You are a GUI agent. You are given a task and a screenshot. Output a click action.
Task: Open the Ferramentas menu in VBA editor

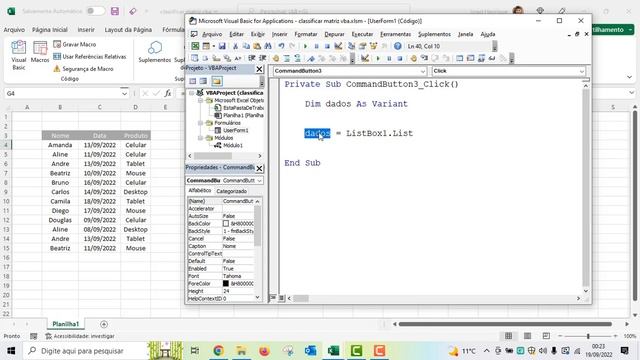396,34
